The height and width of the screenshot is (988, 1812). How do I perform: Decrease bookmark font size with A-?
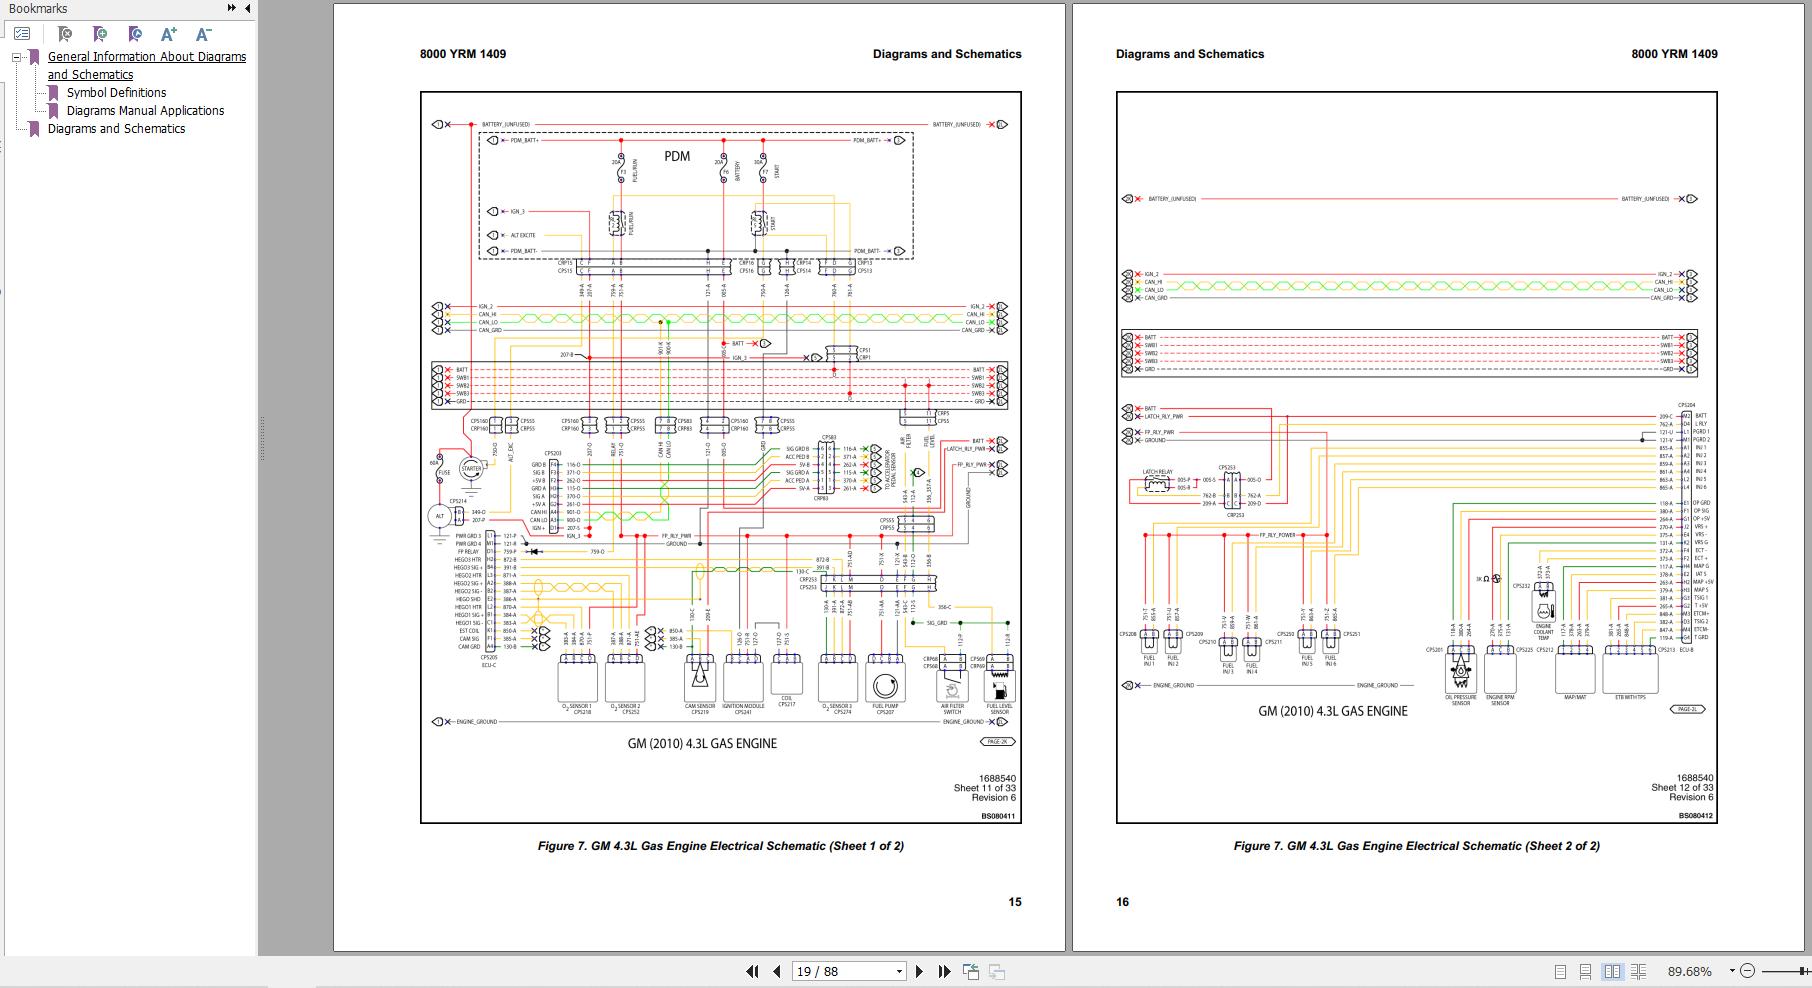click(x=203, y=34)
